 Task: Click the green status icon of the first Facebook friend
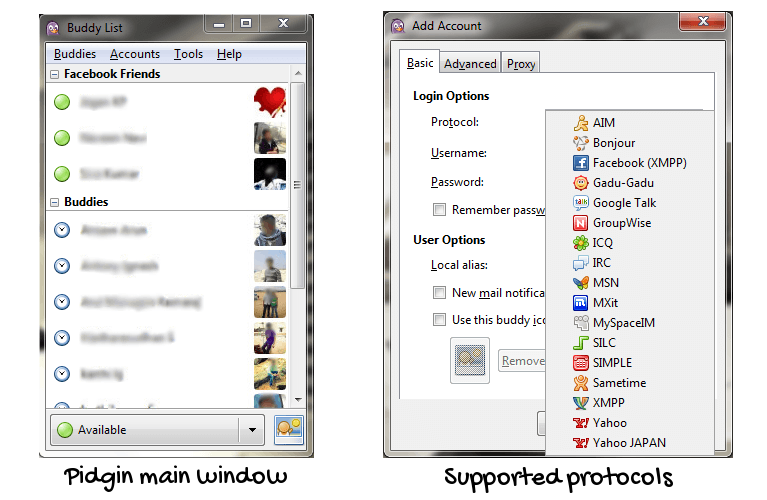[x=62, y=102]
